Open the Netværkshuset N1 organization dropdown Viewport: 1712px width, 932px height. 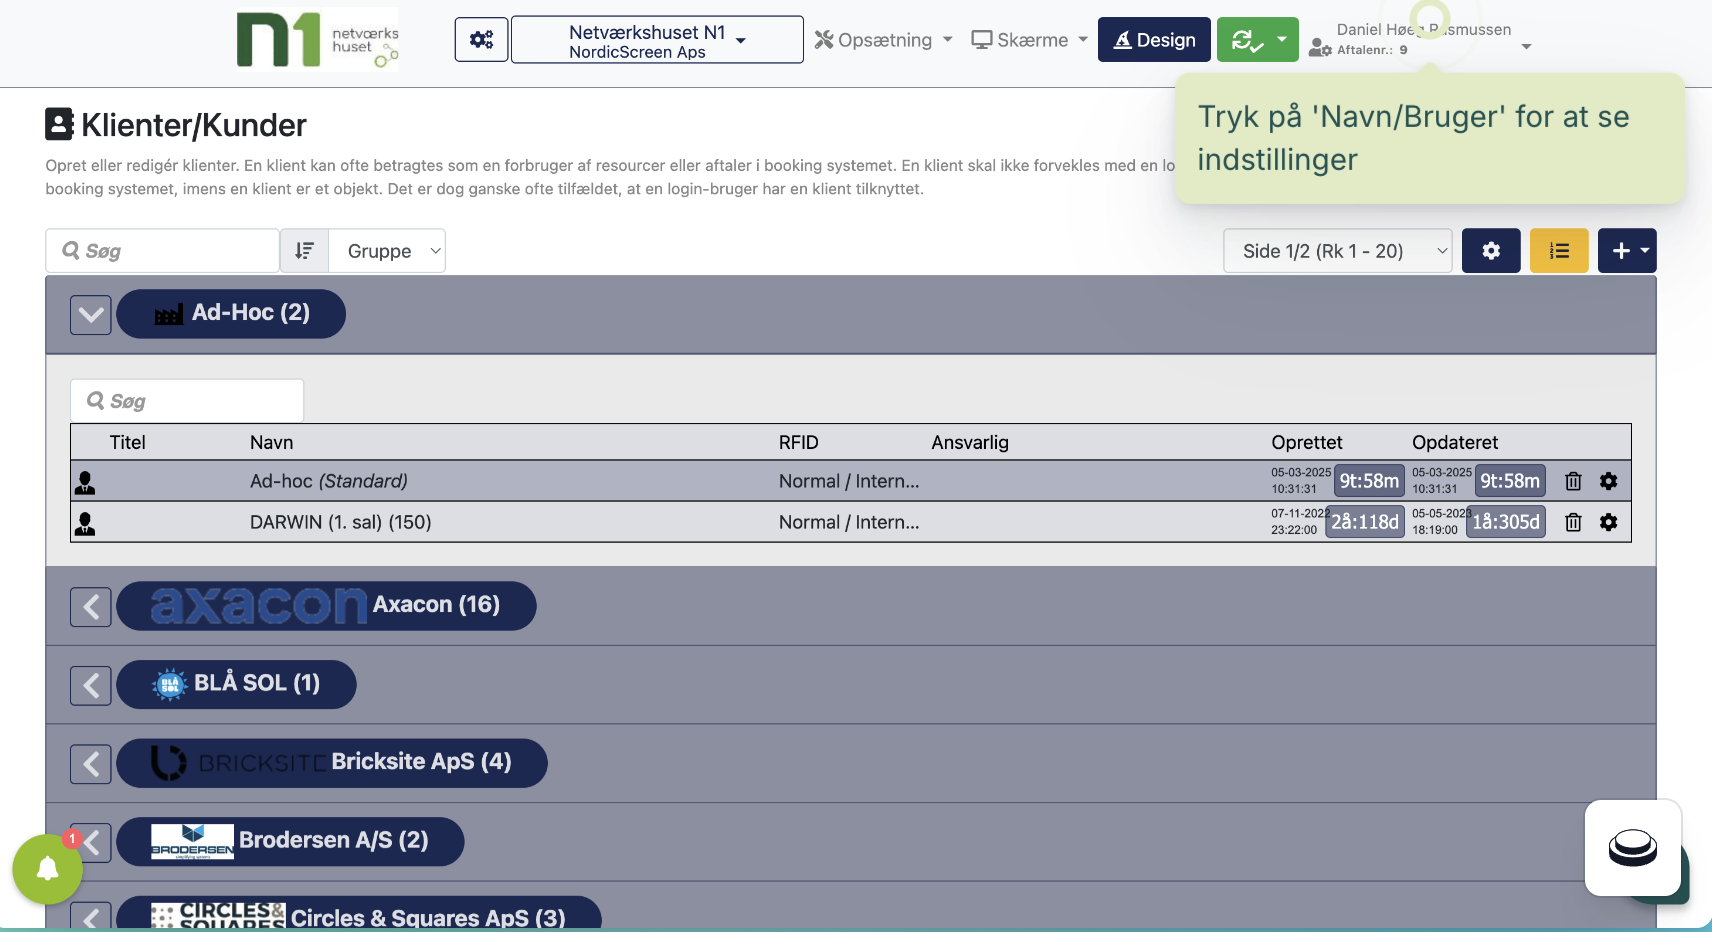[657, 39]
